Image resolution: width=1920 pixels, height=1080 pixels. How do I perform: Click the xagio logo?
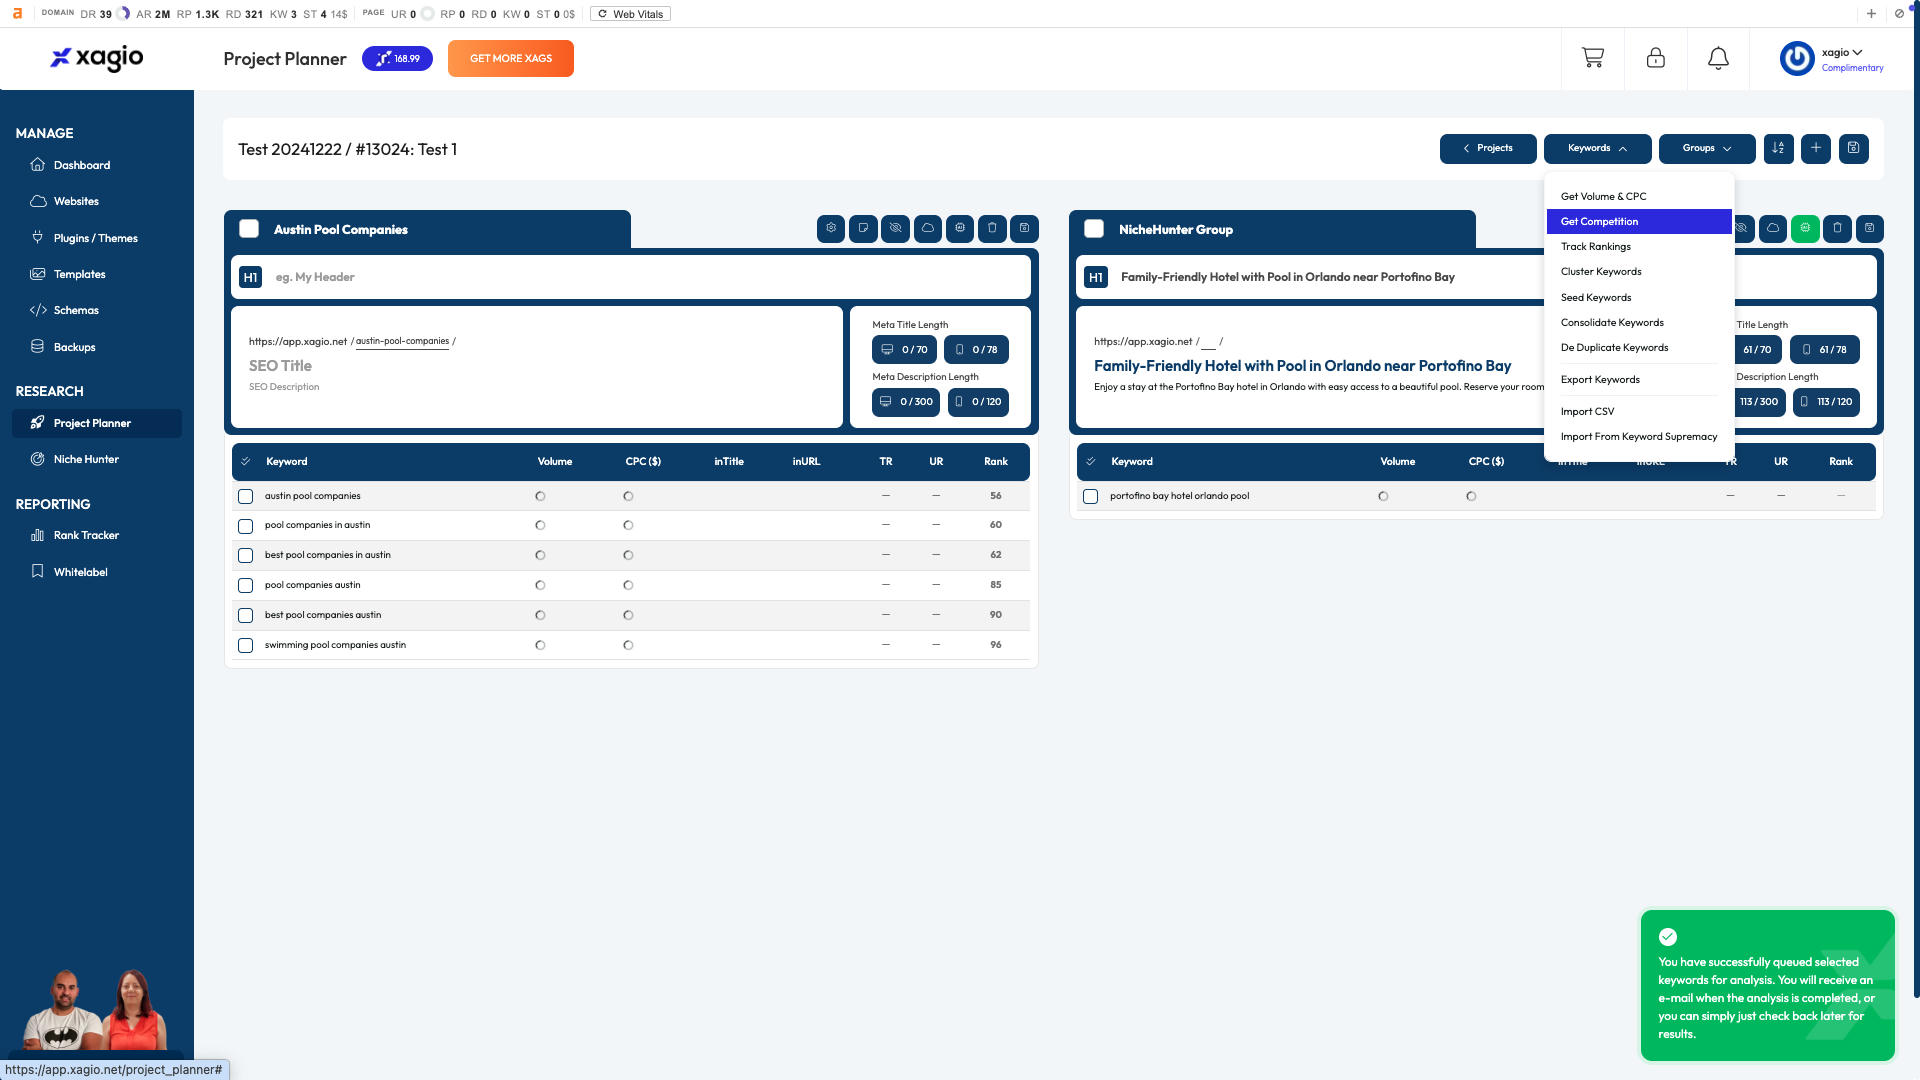point(97,58)
